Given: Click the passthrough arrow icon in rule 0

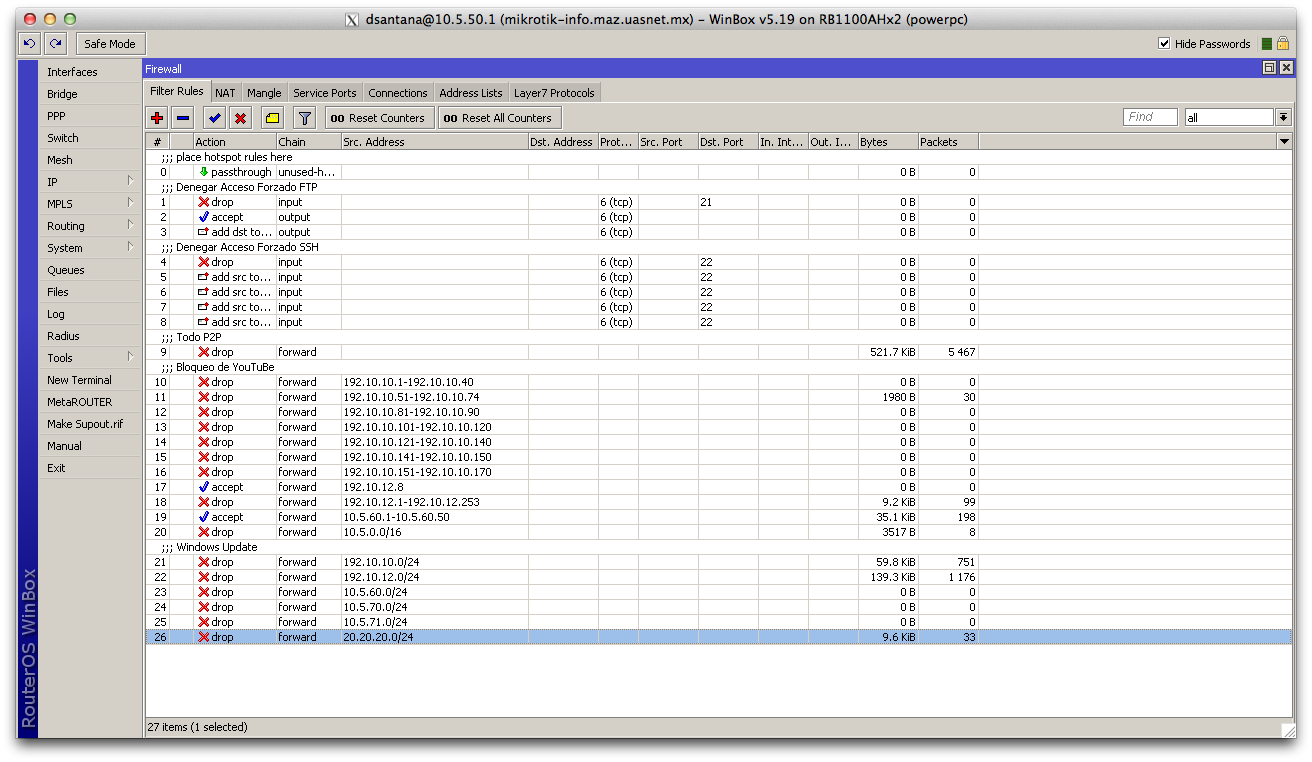Looking at the screenshot, I should [204, 172].
